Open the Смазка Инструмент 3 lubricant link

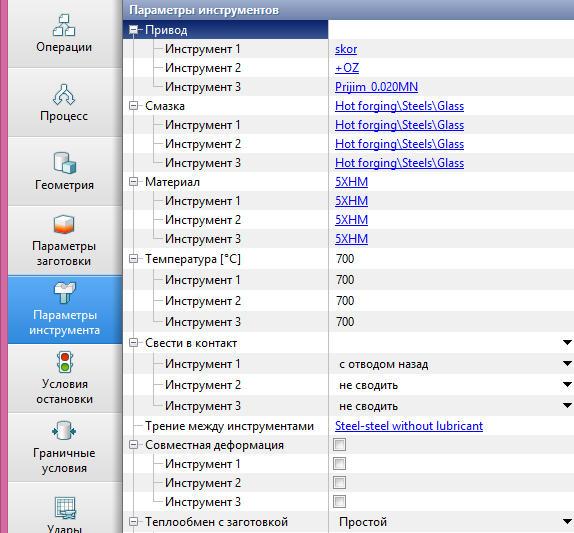click(x=399, y=163)
